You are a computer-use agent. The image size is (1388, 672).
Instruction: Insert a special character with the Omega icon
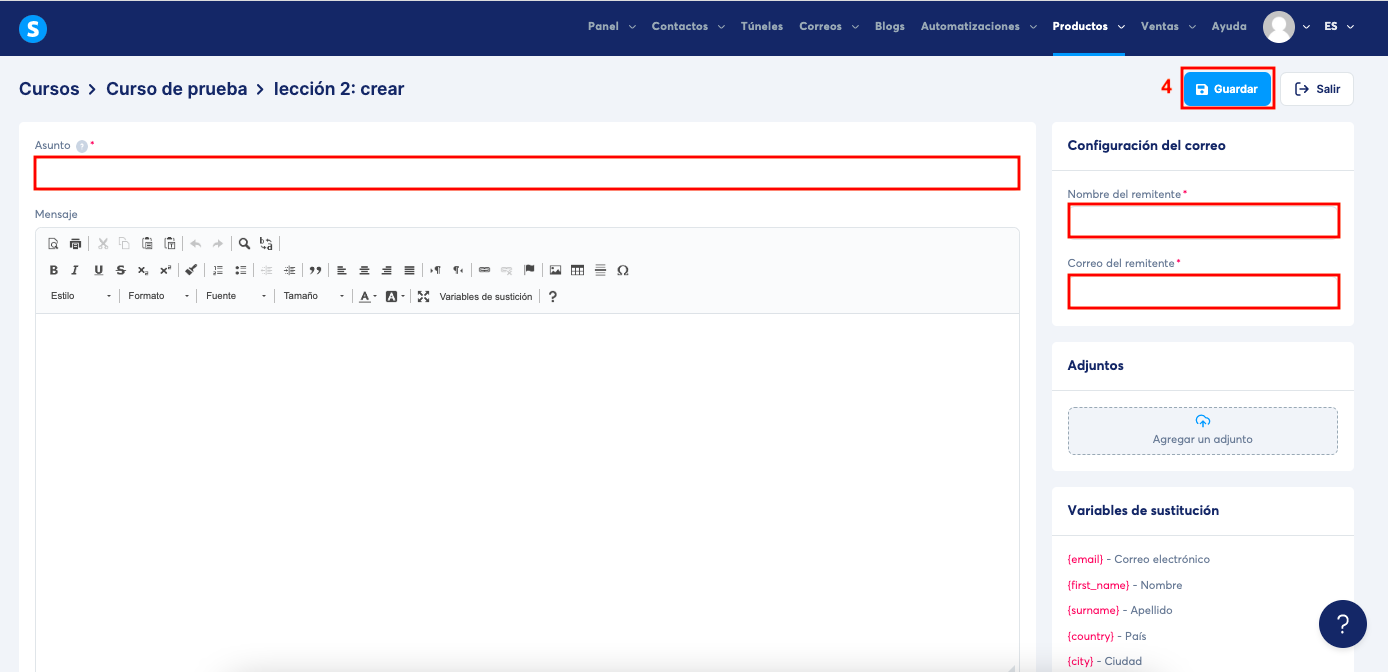(623, 269)
